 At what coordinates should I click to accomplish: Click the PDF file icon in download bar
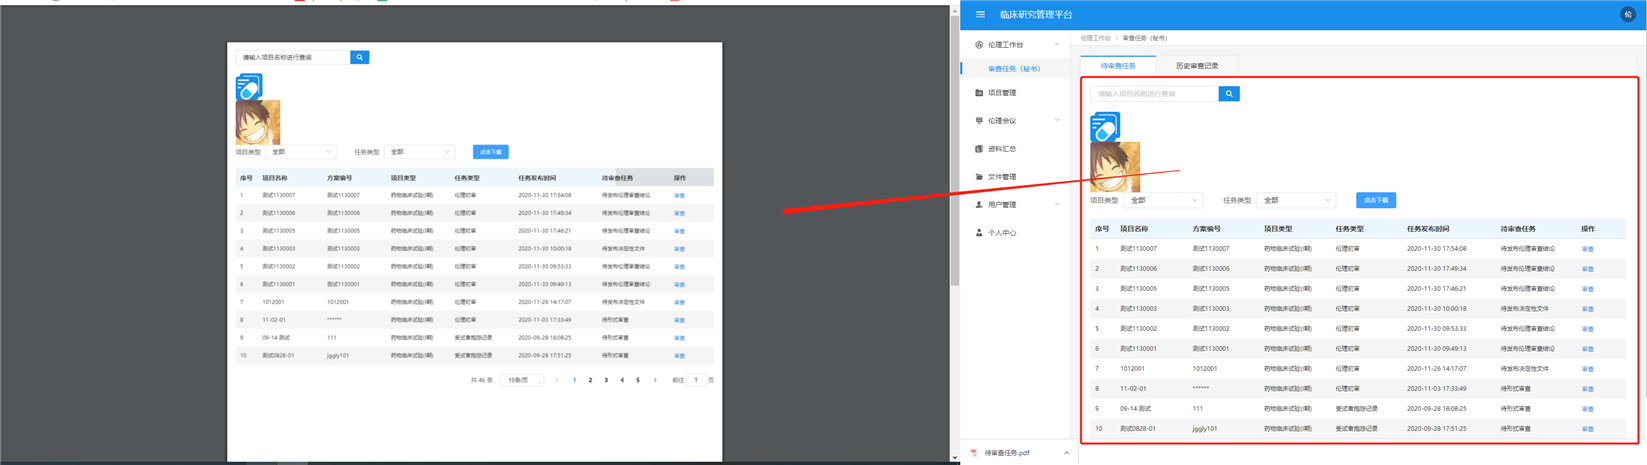(x=974, y=453)
